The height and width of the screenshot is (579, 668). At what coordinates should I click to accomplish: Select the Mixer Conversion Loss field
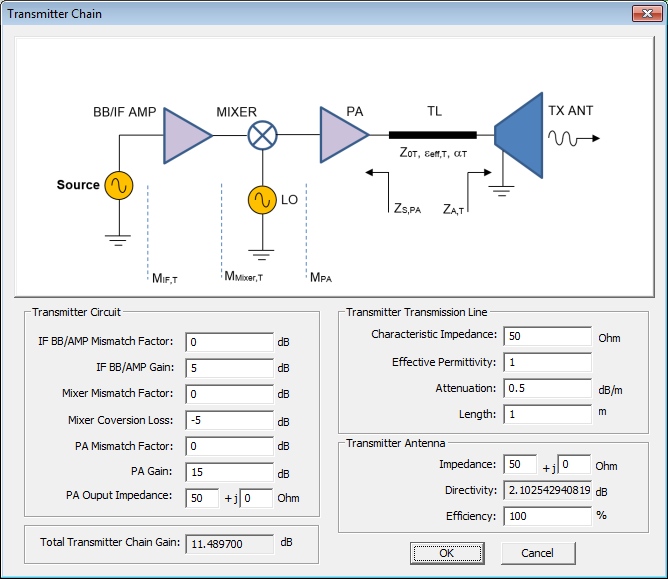[x=229, y=420]
